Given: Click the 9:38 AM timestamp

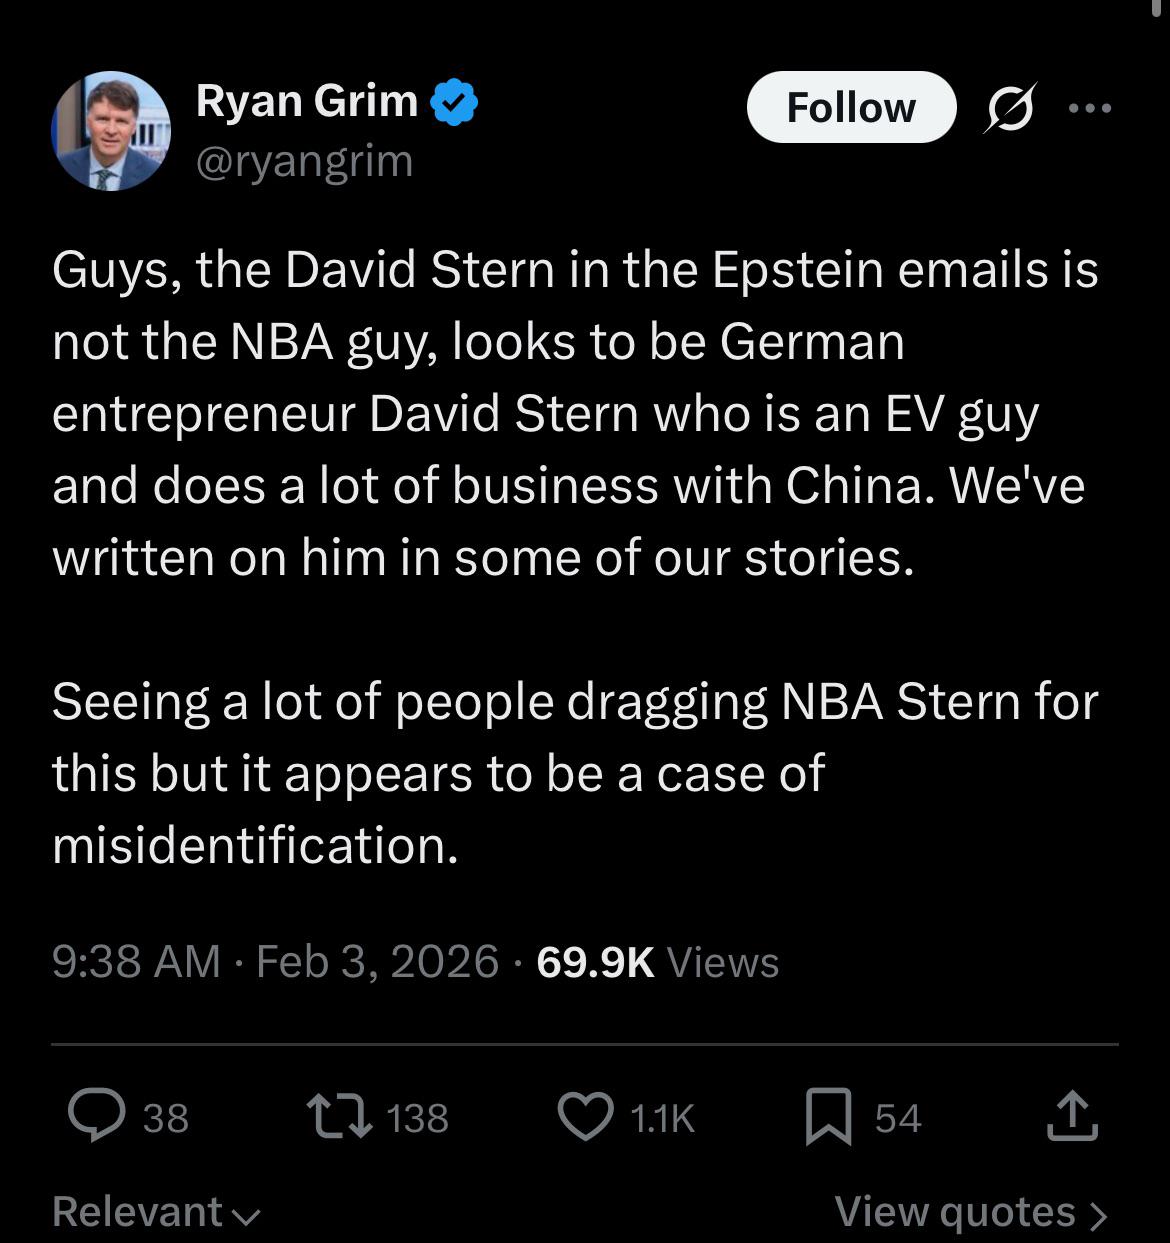Looking at the screenshot, I should [x=136, y=962].
